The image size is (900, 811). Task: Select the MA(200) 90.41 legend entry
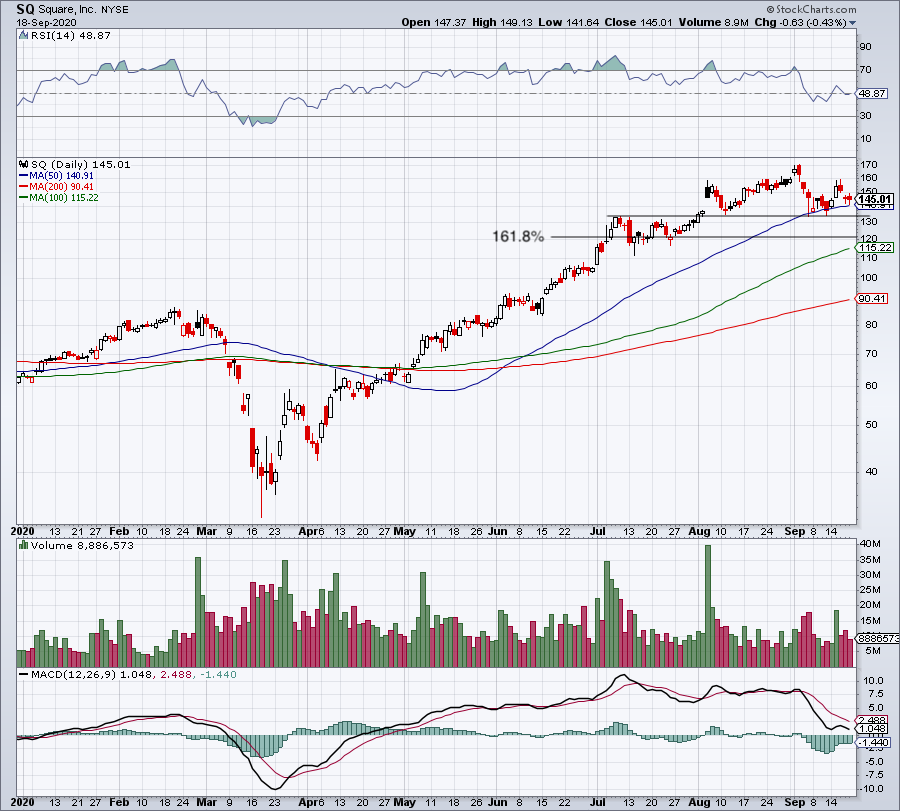(x=56, y=187)
